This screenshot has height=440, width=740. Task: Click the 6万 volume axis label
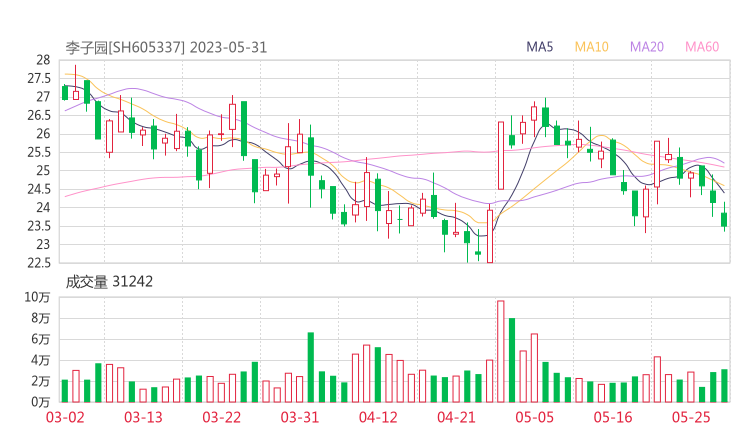[41, 339]
